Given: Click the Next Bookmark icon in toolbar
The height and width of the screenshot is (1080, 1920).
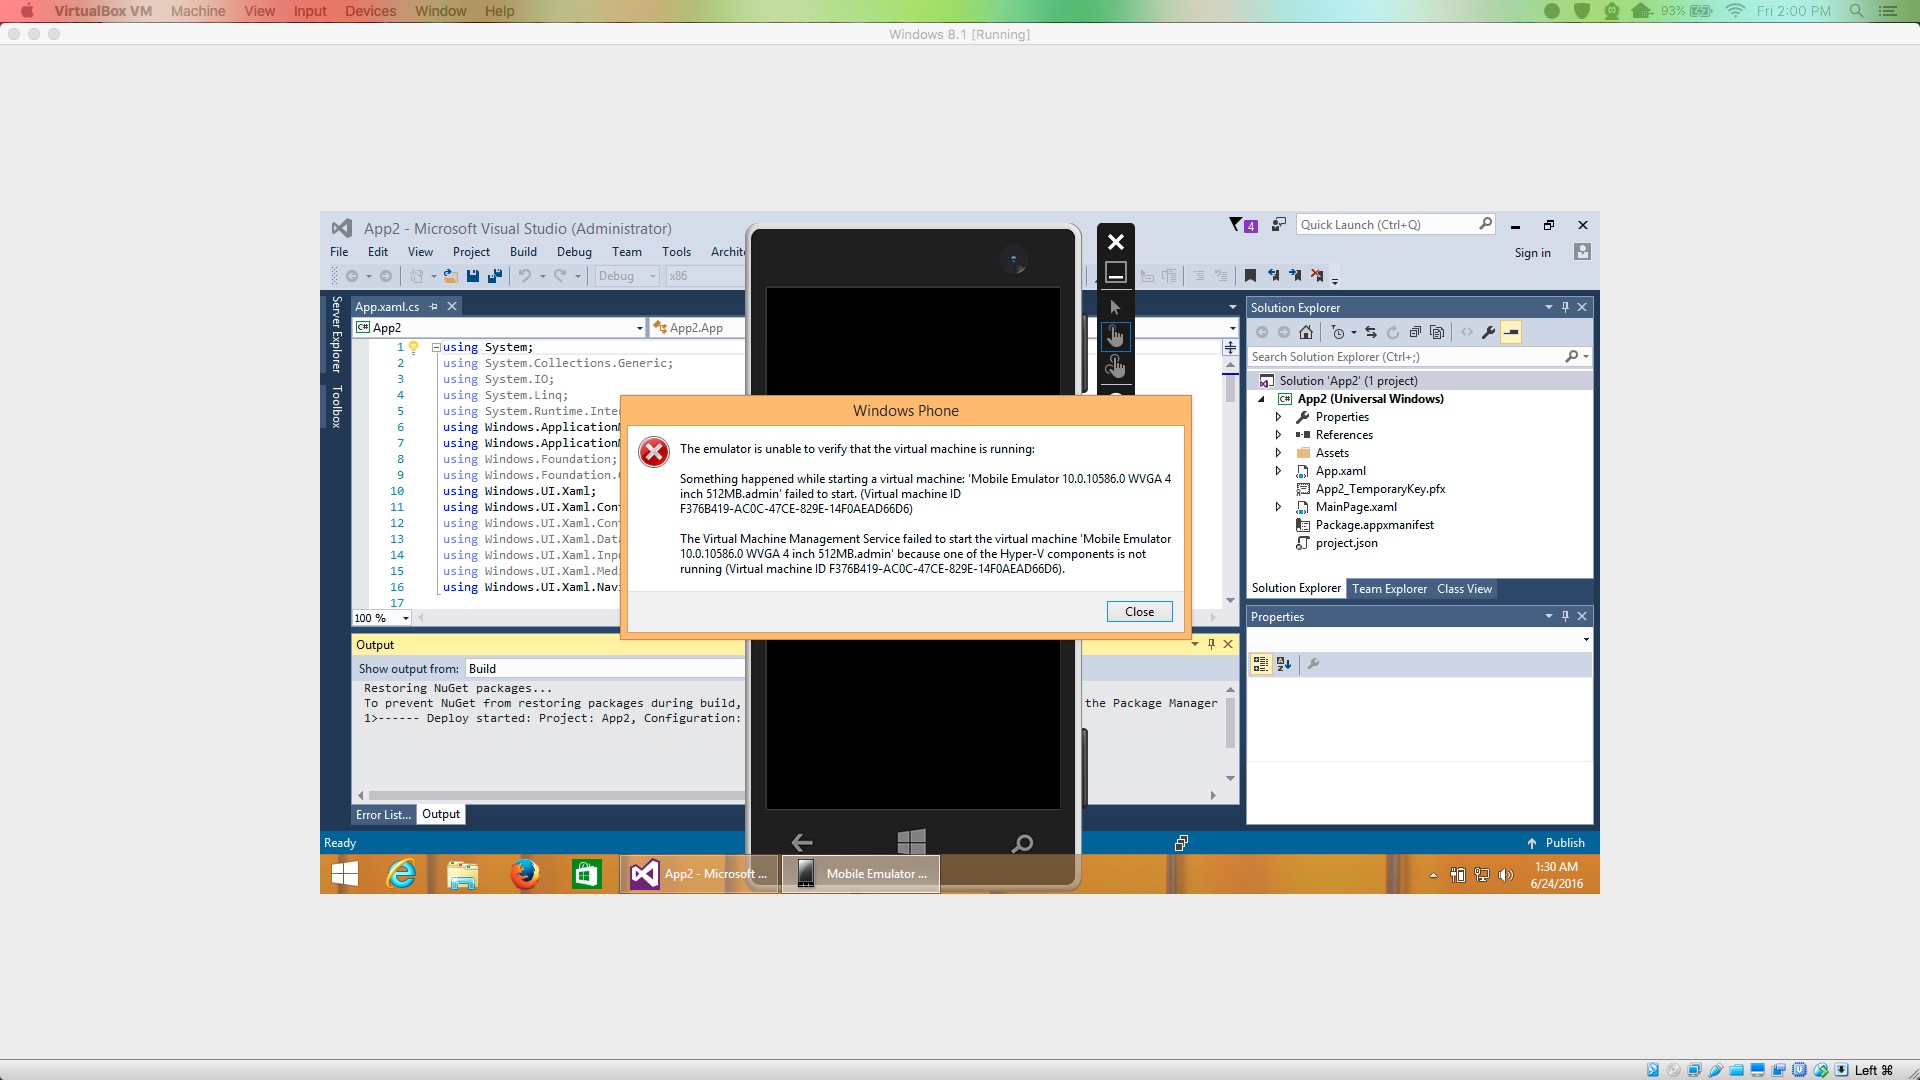Looking at the screenshot, I should 1295,276.
